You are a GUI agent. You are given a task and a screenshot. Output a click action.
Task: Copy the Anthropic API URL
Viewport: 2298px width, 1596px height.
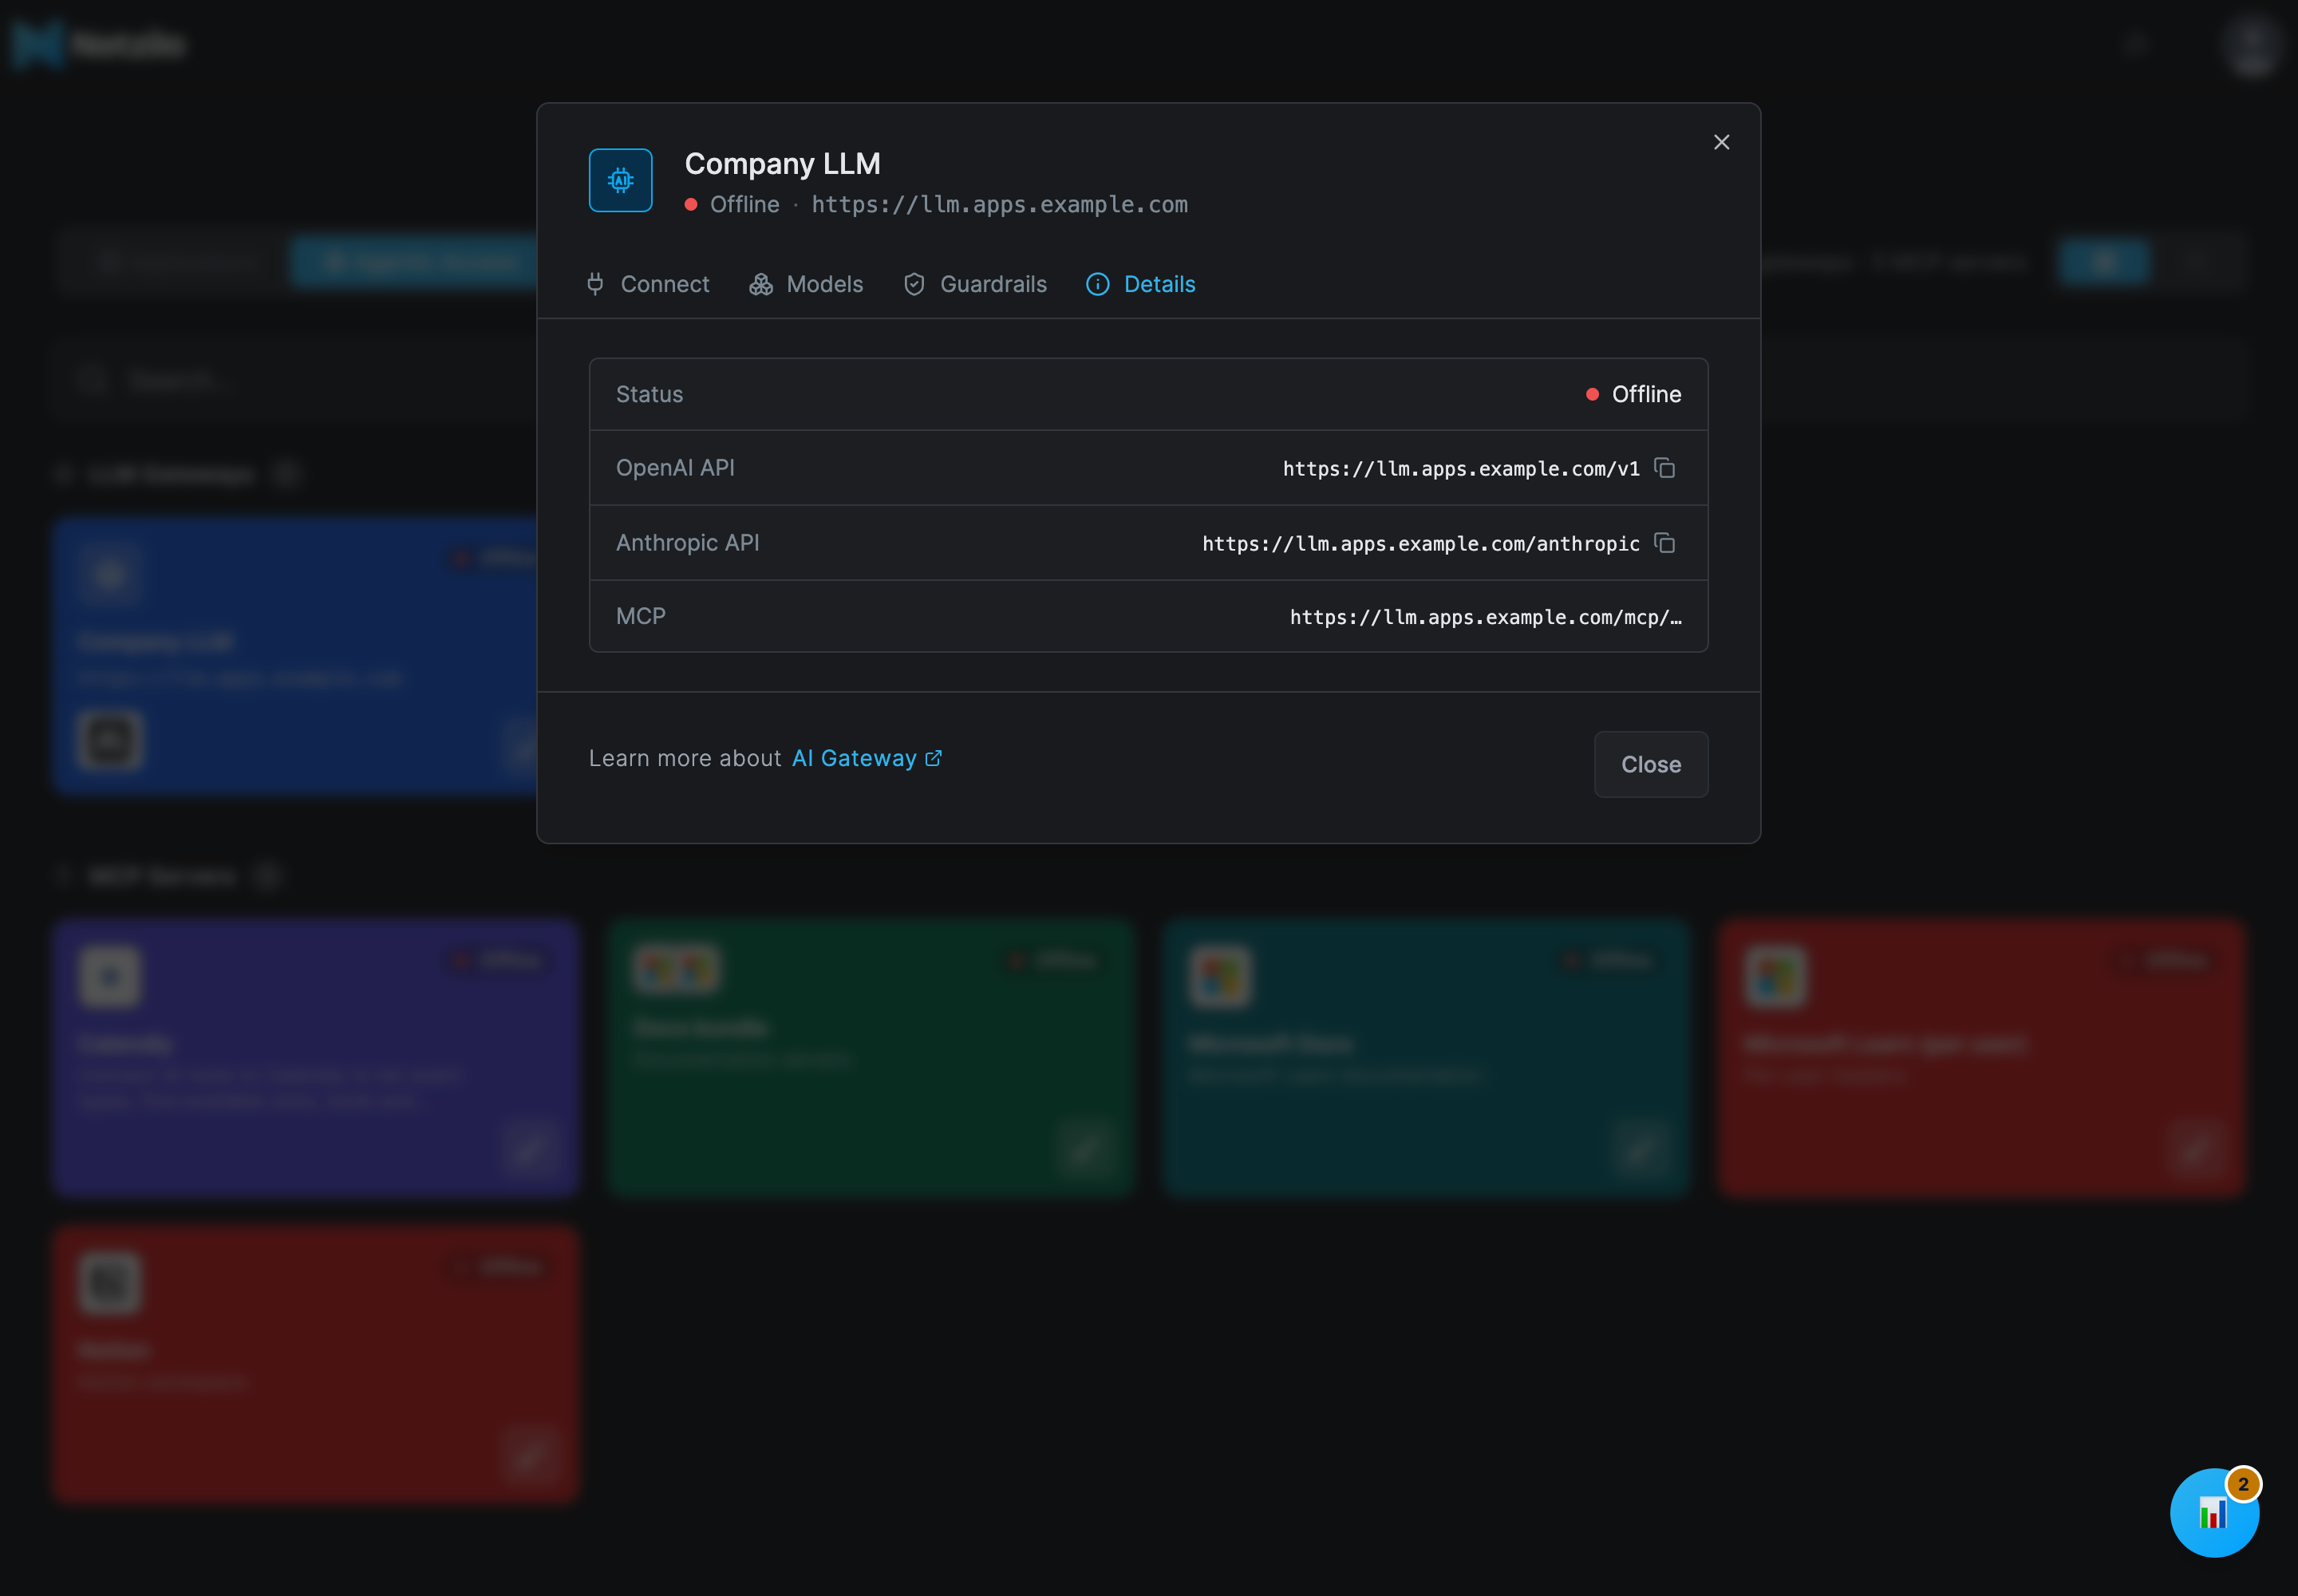coord(1664,543)
